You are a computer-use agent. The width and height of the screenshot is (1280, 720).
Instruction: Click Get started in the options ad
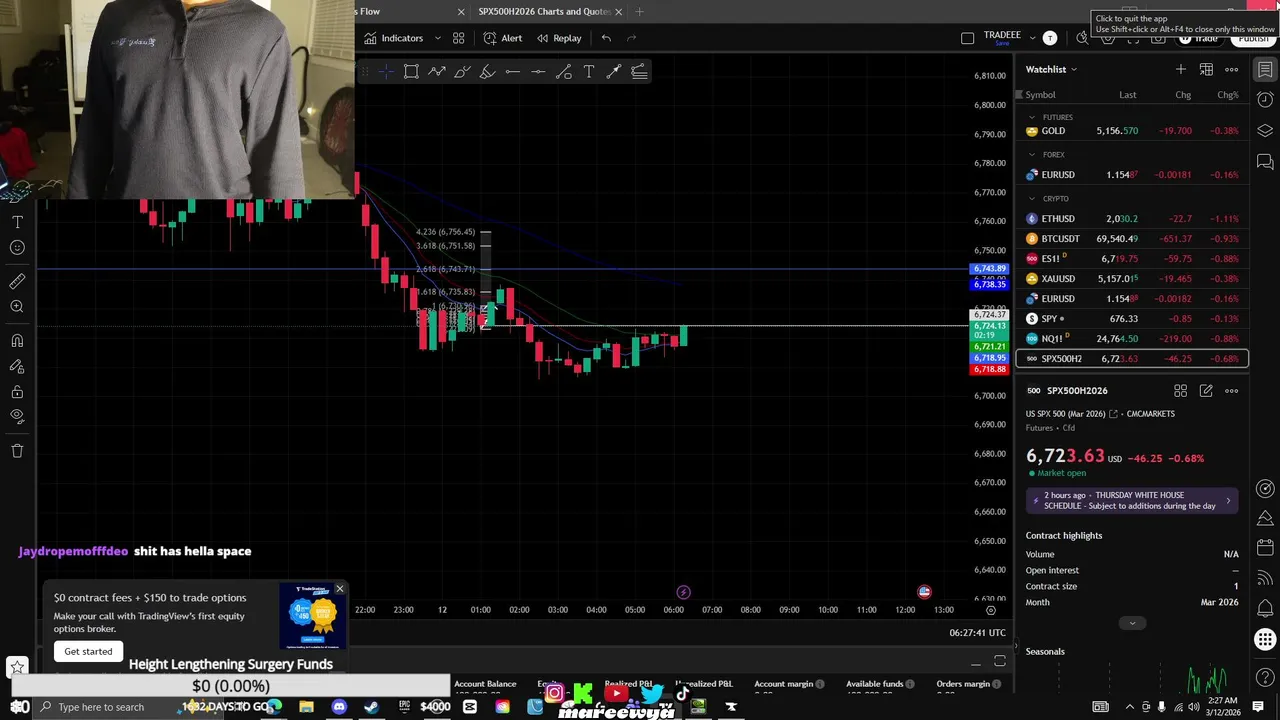[88, 651]
